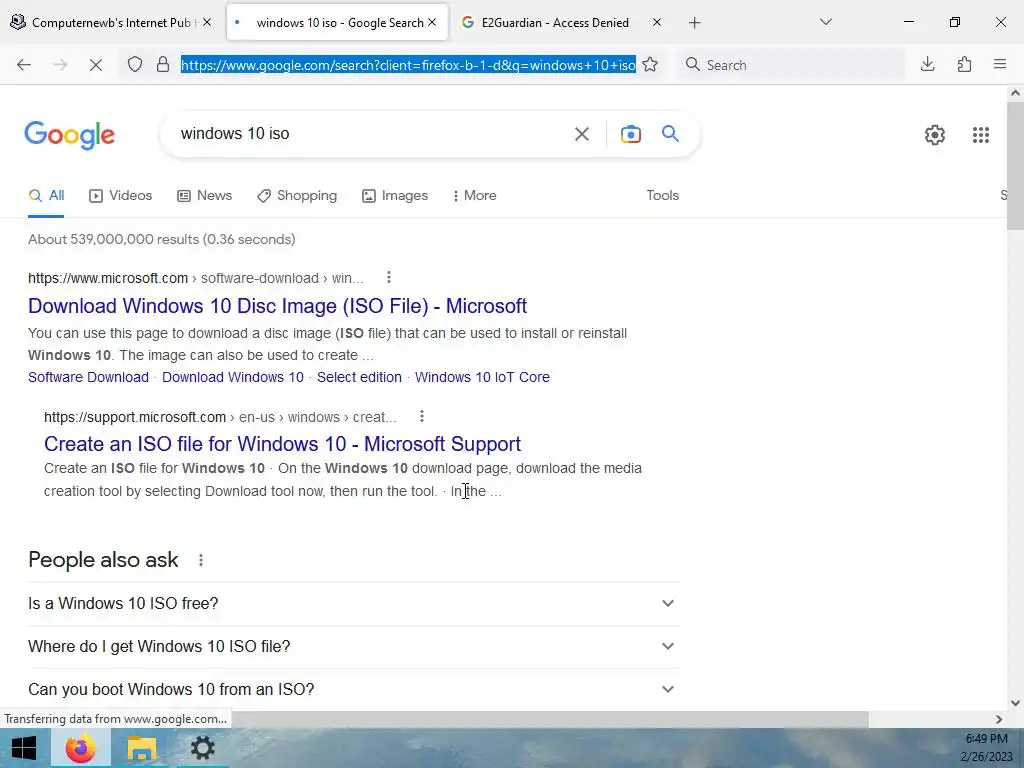
Task: Open the Software Download sitelink
Action: tap(88, 377)
